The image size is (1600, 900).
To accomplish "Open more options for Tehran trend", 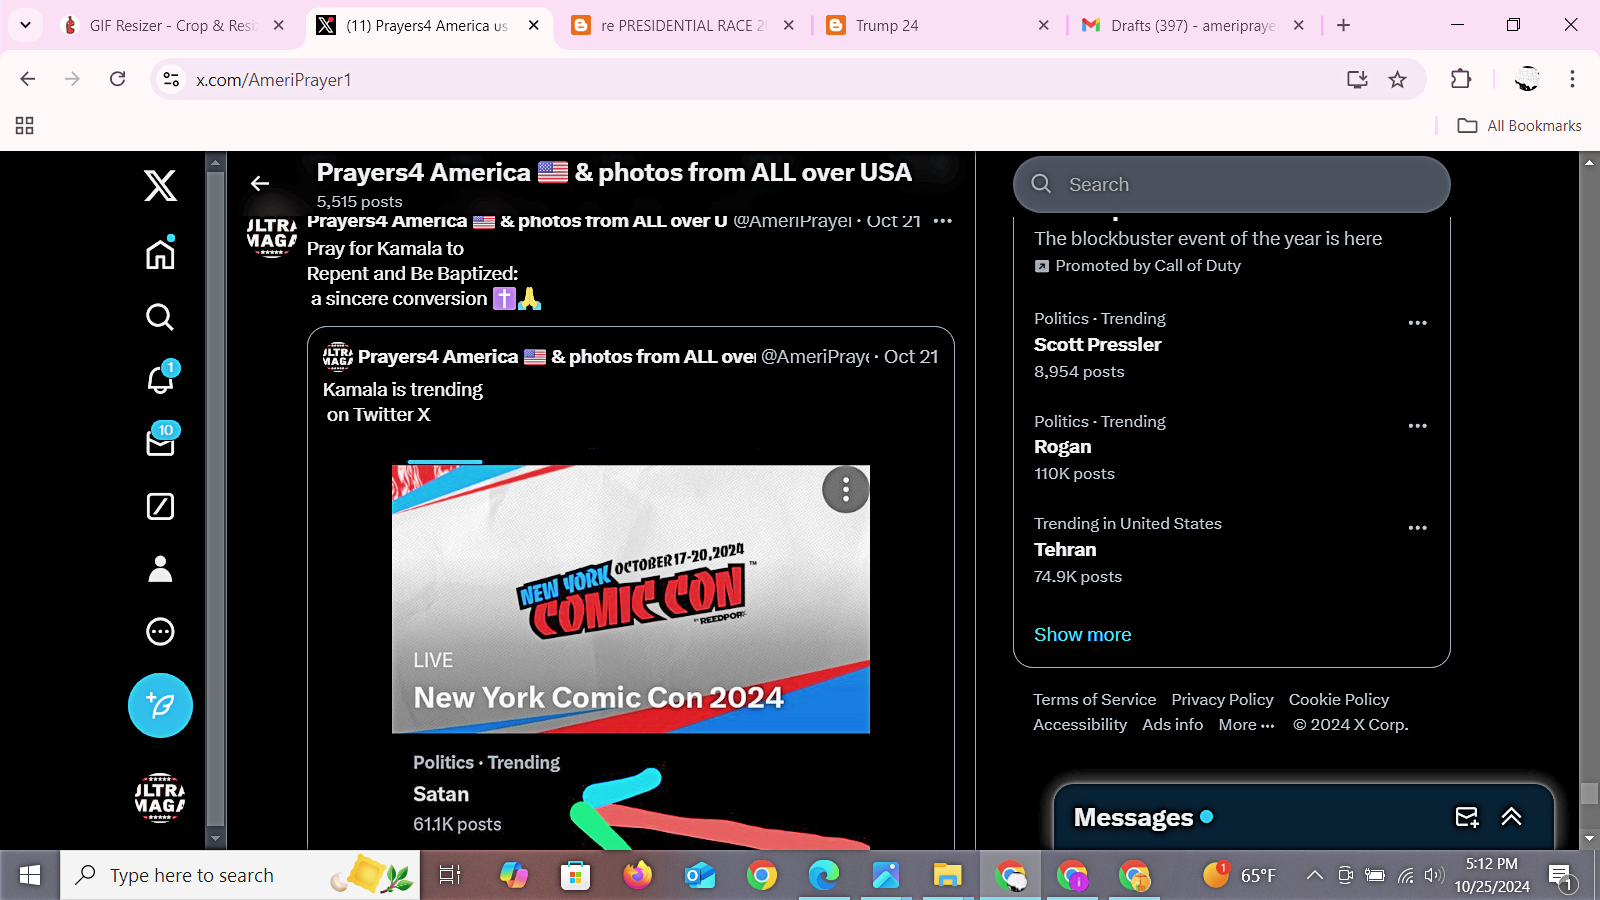I will 1417,528.
